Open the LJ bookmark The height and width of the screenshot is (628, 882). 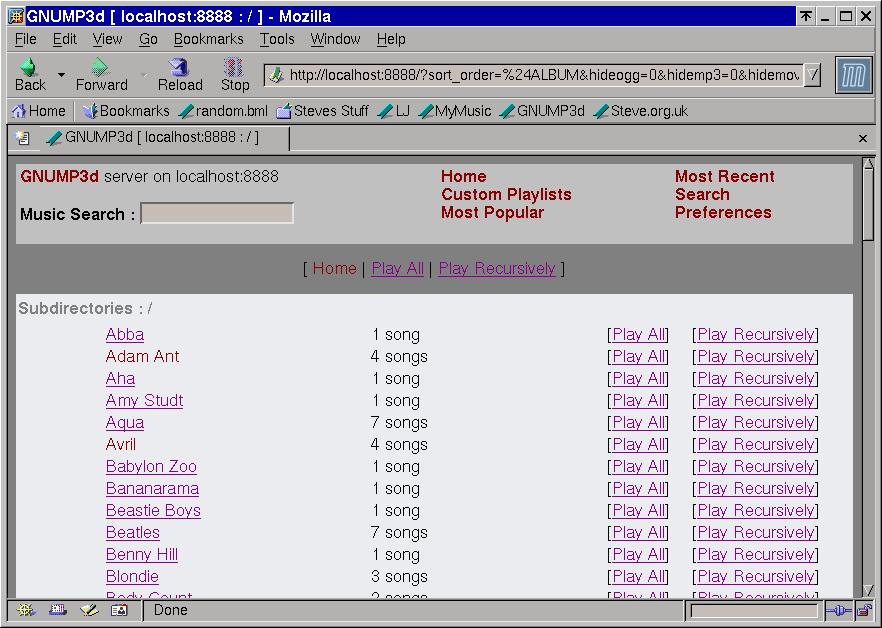tap(394, 111)
